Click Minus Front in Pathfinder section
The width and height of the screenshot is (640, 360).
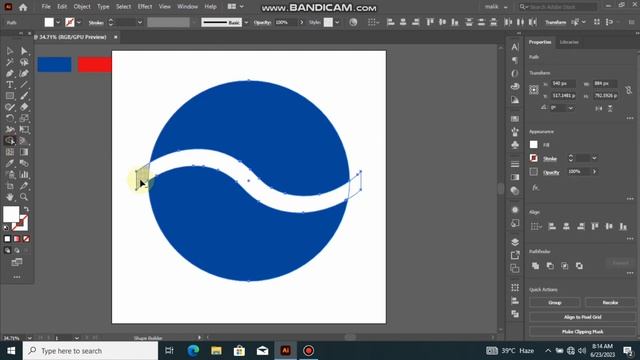[550, 266]
